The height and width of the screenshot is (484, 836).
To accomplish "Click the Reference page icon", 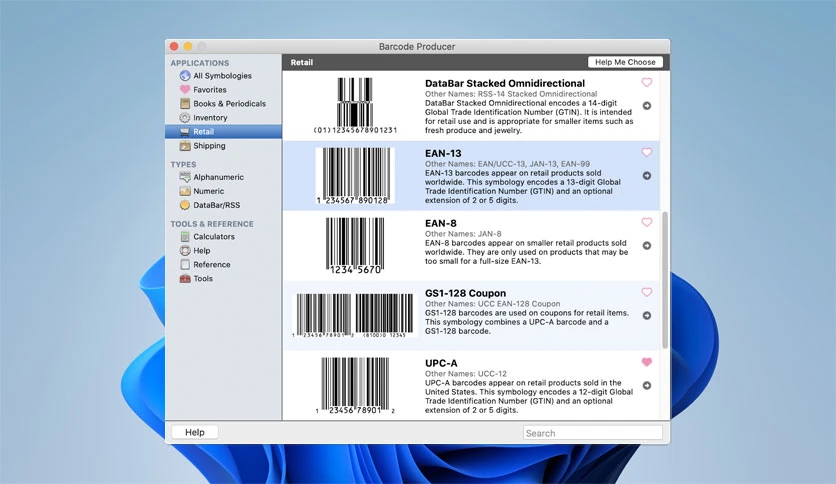I will point(185,264).
